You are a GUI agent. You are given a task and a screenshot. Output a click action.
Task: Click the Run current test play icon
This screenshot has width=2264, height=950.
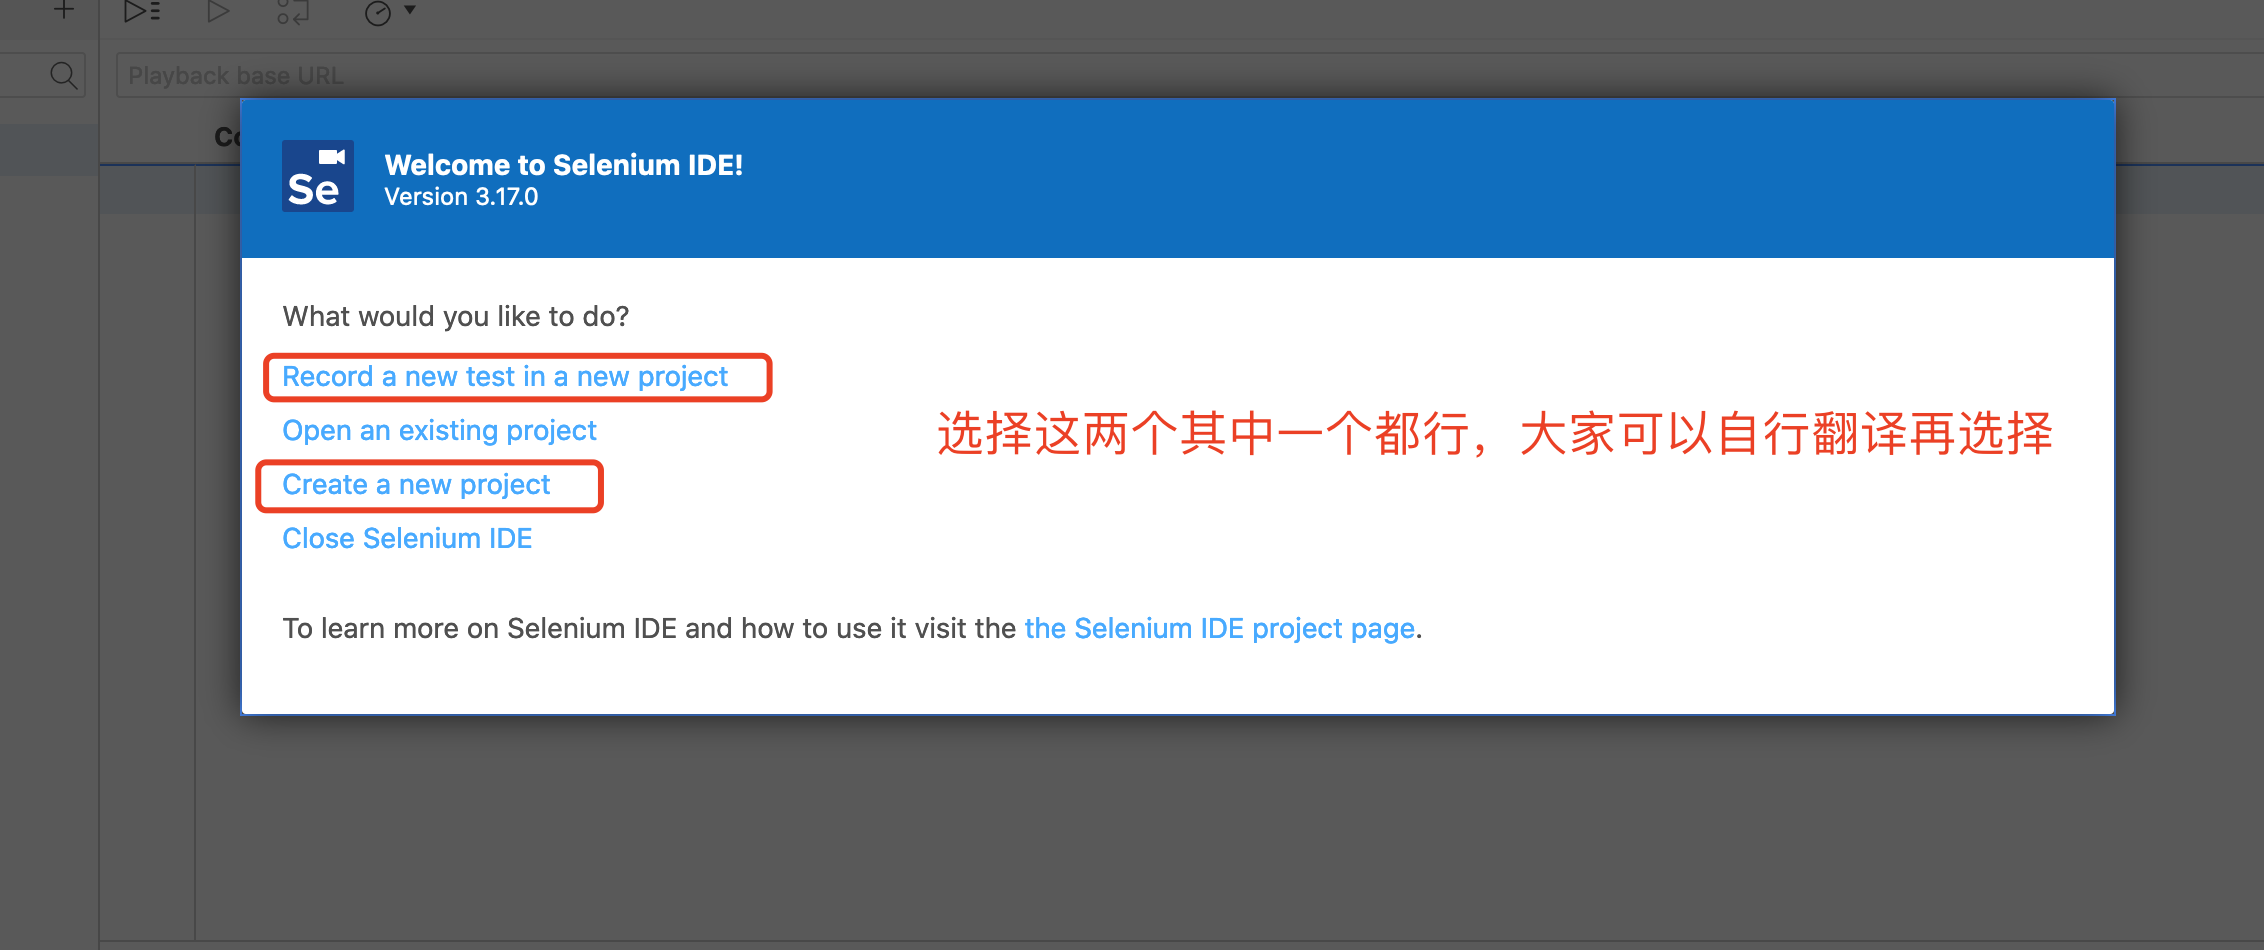217,12
